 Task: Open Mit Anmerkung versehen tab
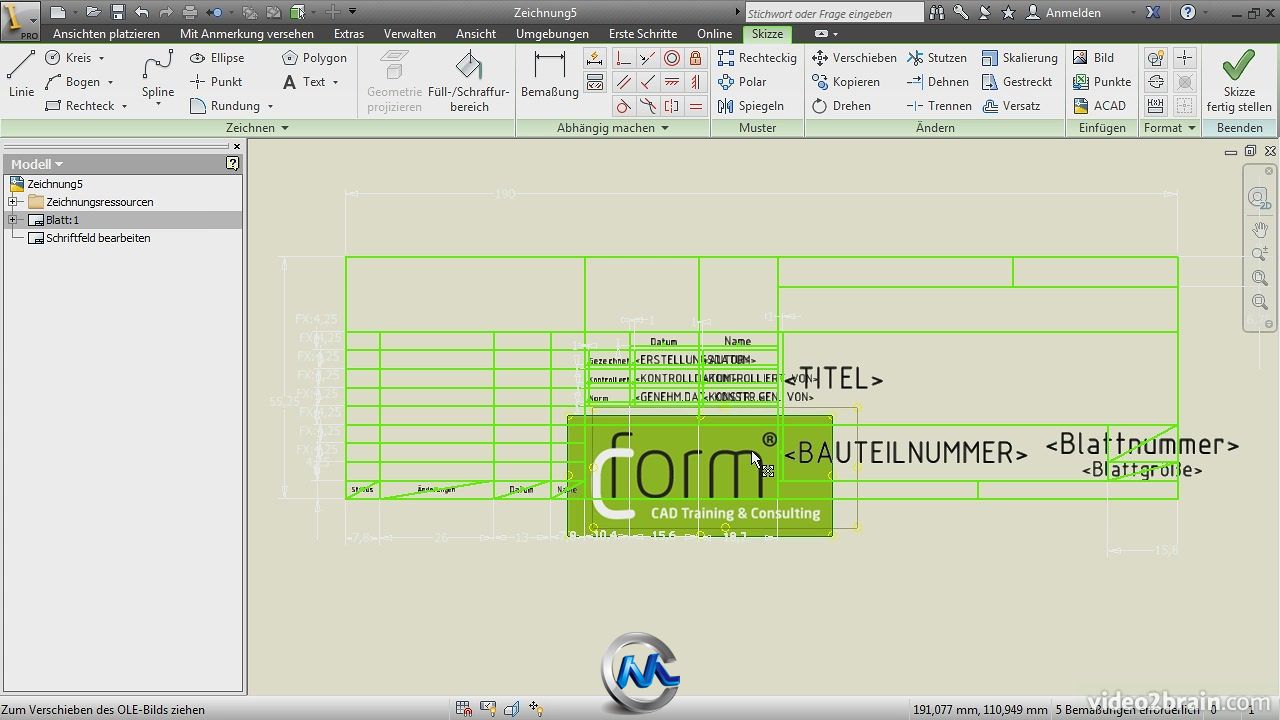click(247, 33)
